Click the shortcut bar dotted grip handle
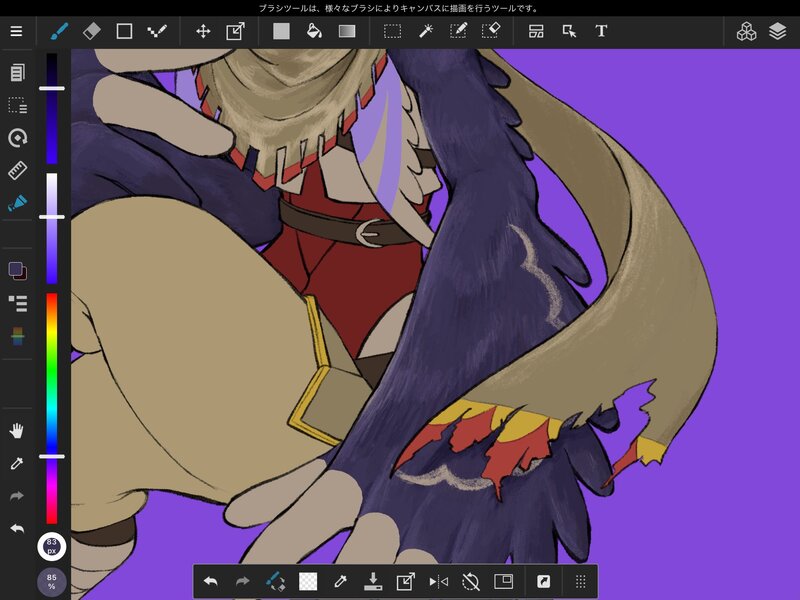The image size is (800, 600). coord(581,581)
